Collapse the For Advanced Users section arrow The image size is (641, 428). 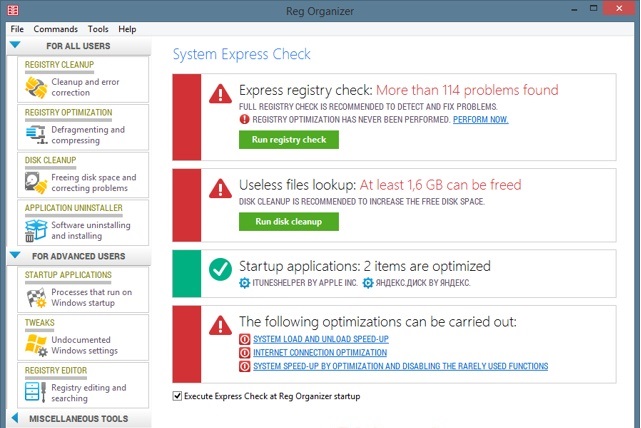pyautogui.click(x=15, y=255)
